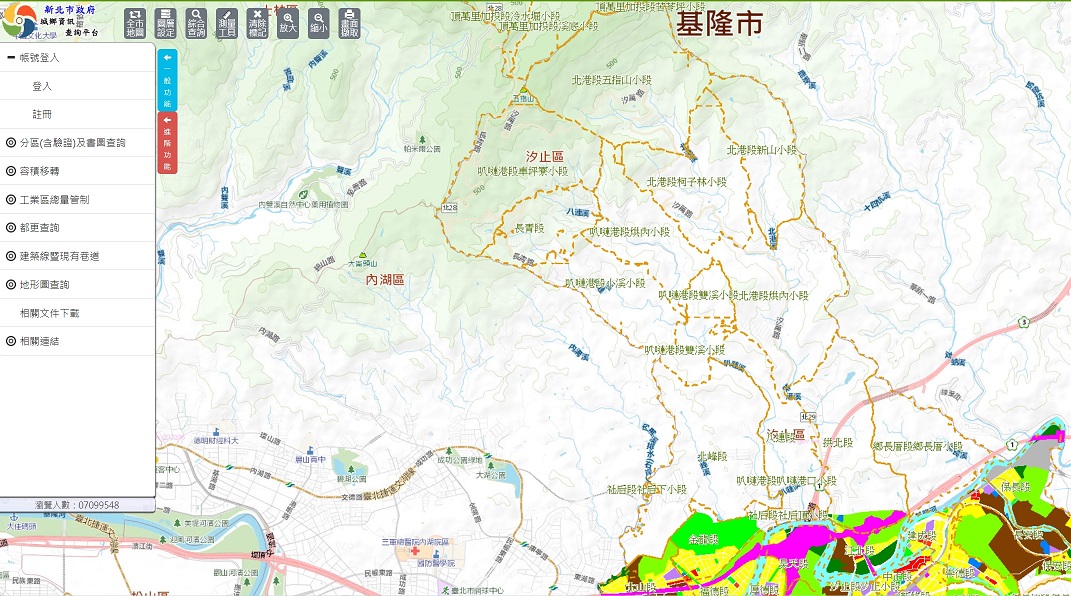The width and height of the screenshot is (1071, 596).
Task: Switch to the blue 一般功能 side tab
Action: [167, 79]
